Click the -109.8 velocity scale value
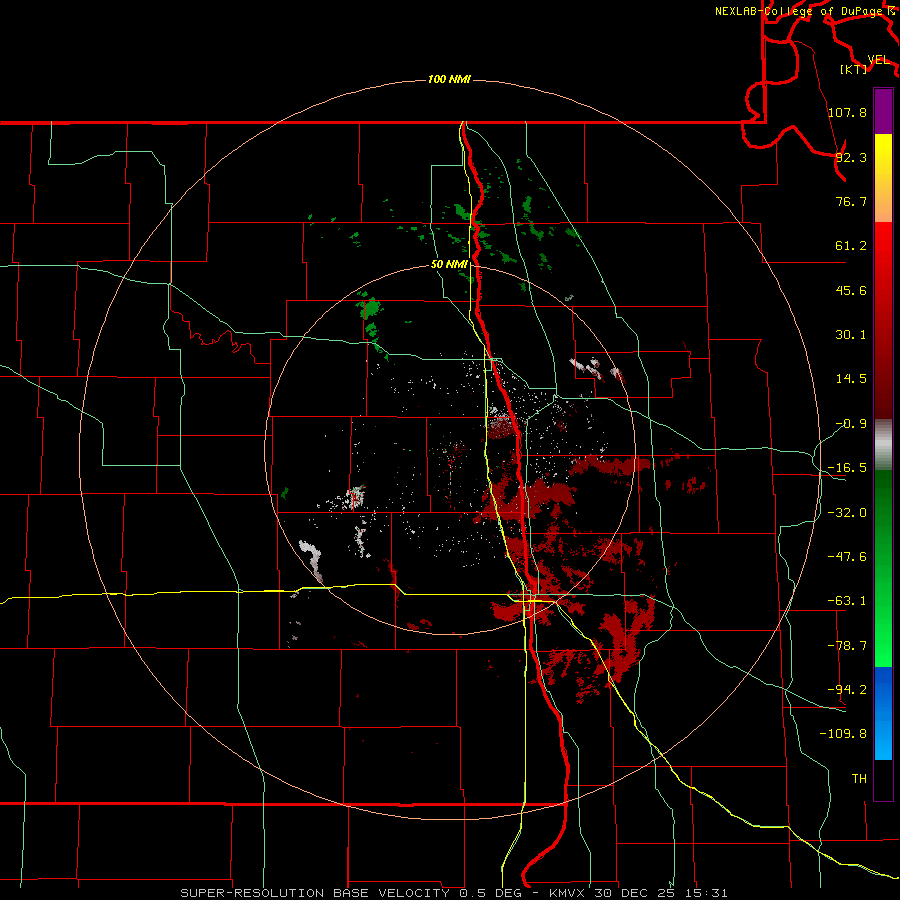The height and width of the screenshot is (900, 900). 843,734
